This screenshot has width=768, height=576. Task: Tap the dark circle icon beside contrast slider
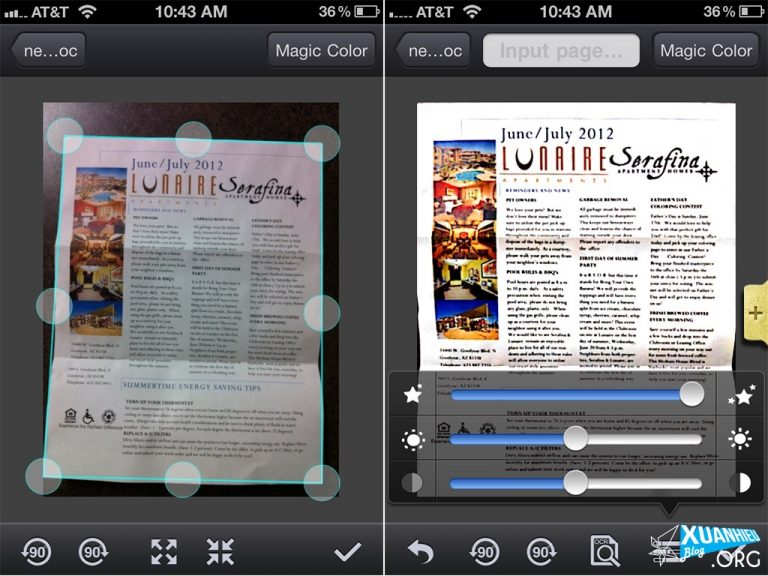coord(412,482)
